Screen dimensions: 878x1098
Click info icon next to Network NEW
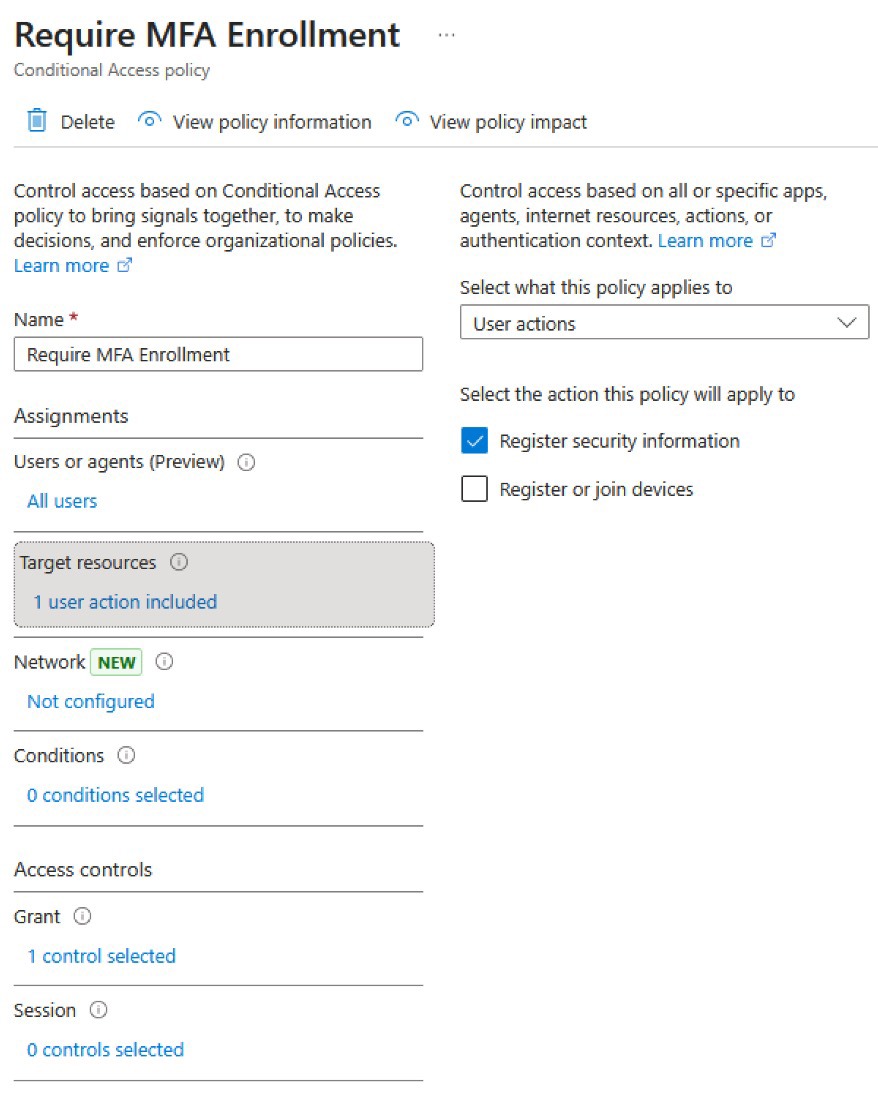[x=165, y=662]
